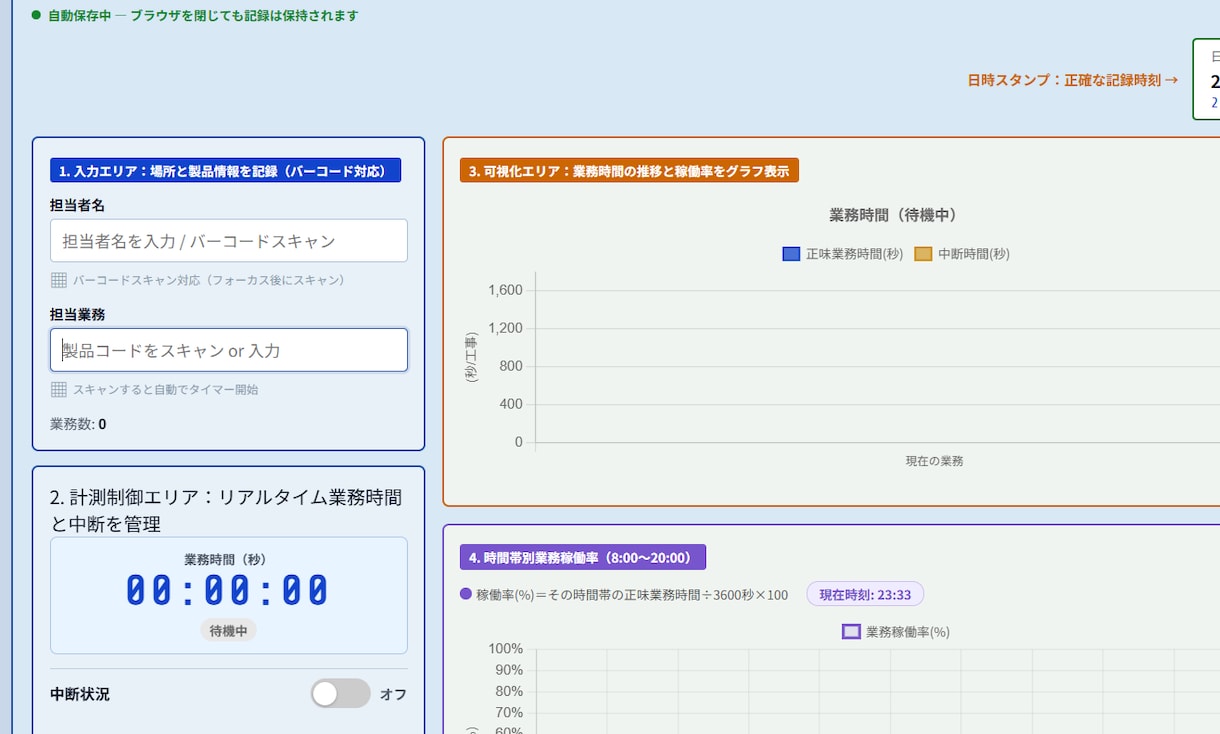The height and width of the screenshot is (734, 1220).
Task: Click the 日時スタンプ：正確な記録時刻 text
Action: 1073,80
